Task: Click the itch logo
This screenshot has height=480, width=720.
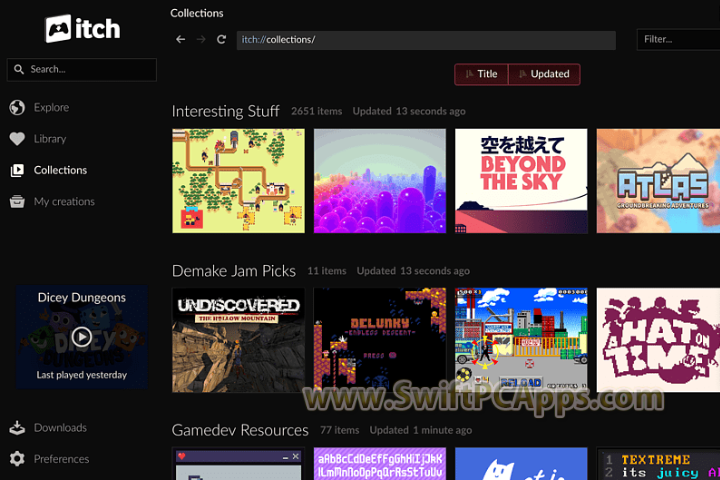Action: point(83,28)
